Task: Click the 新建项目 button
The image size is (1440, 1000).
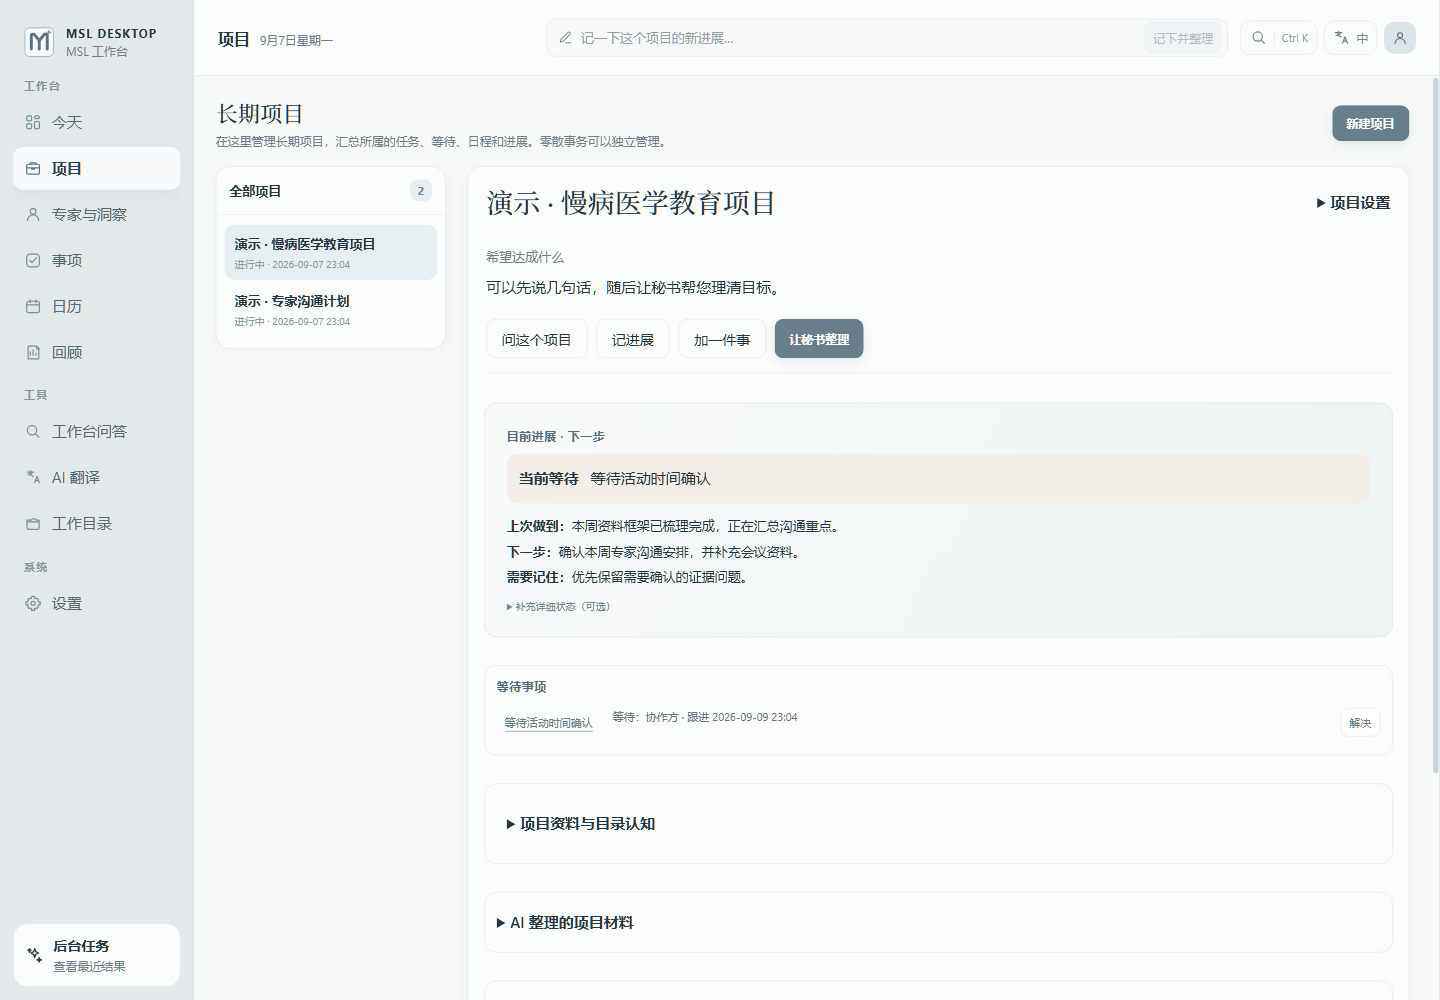Action: (x=1370, y=123)
